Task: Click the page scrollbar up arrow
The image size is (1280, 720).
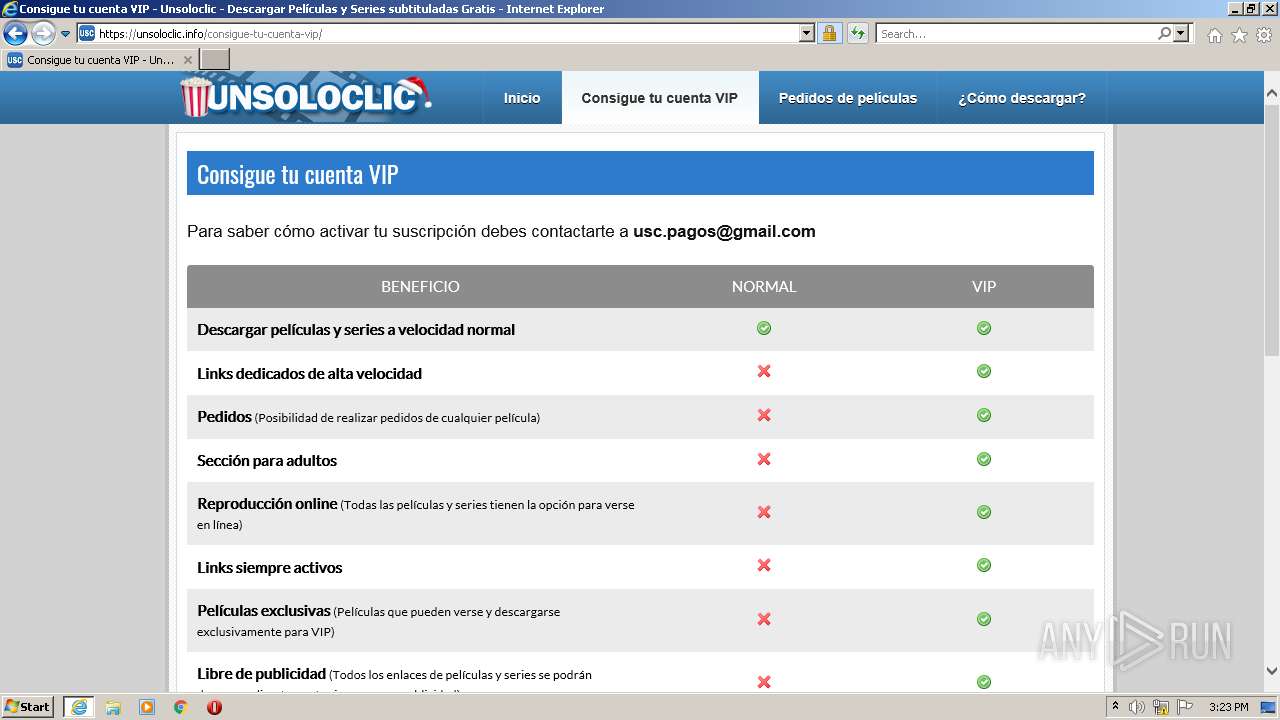Action: tap(1272, 93)
